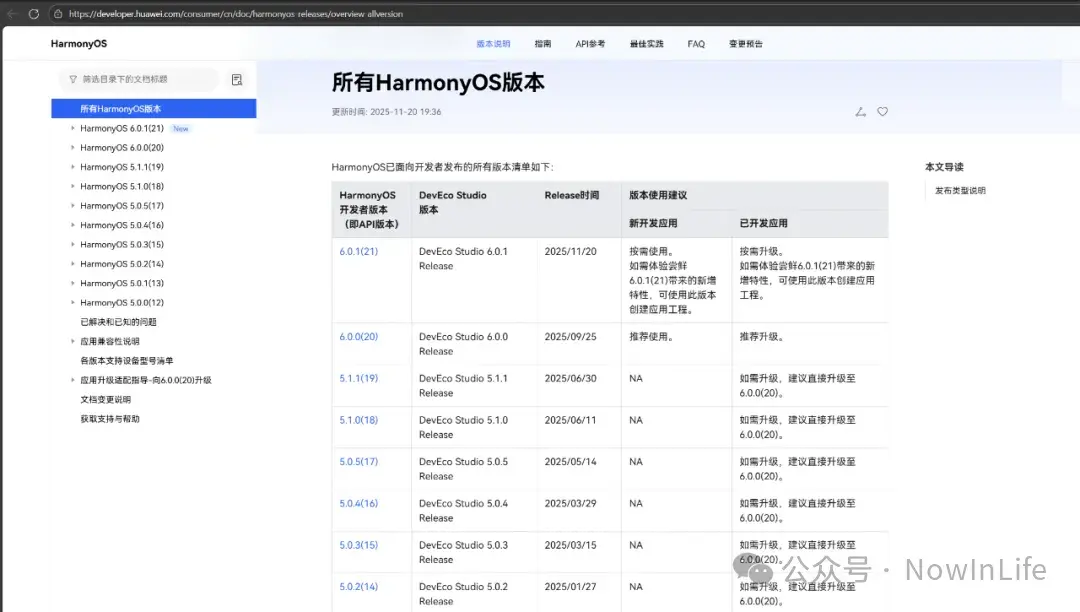
Task: Click the site security lock icon
Action: tap(58, 14)
